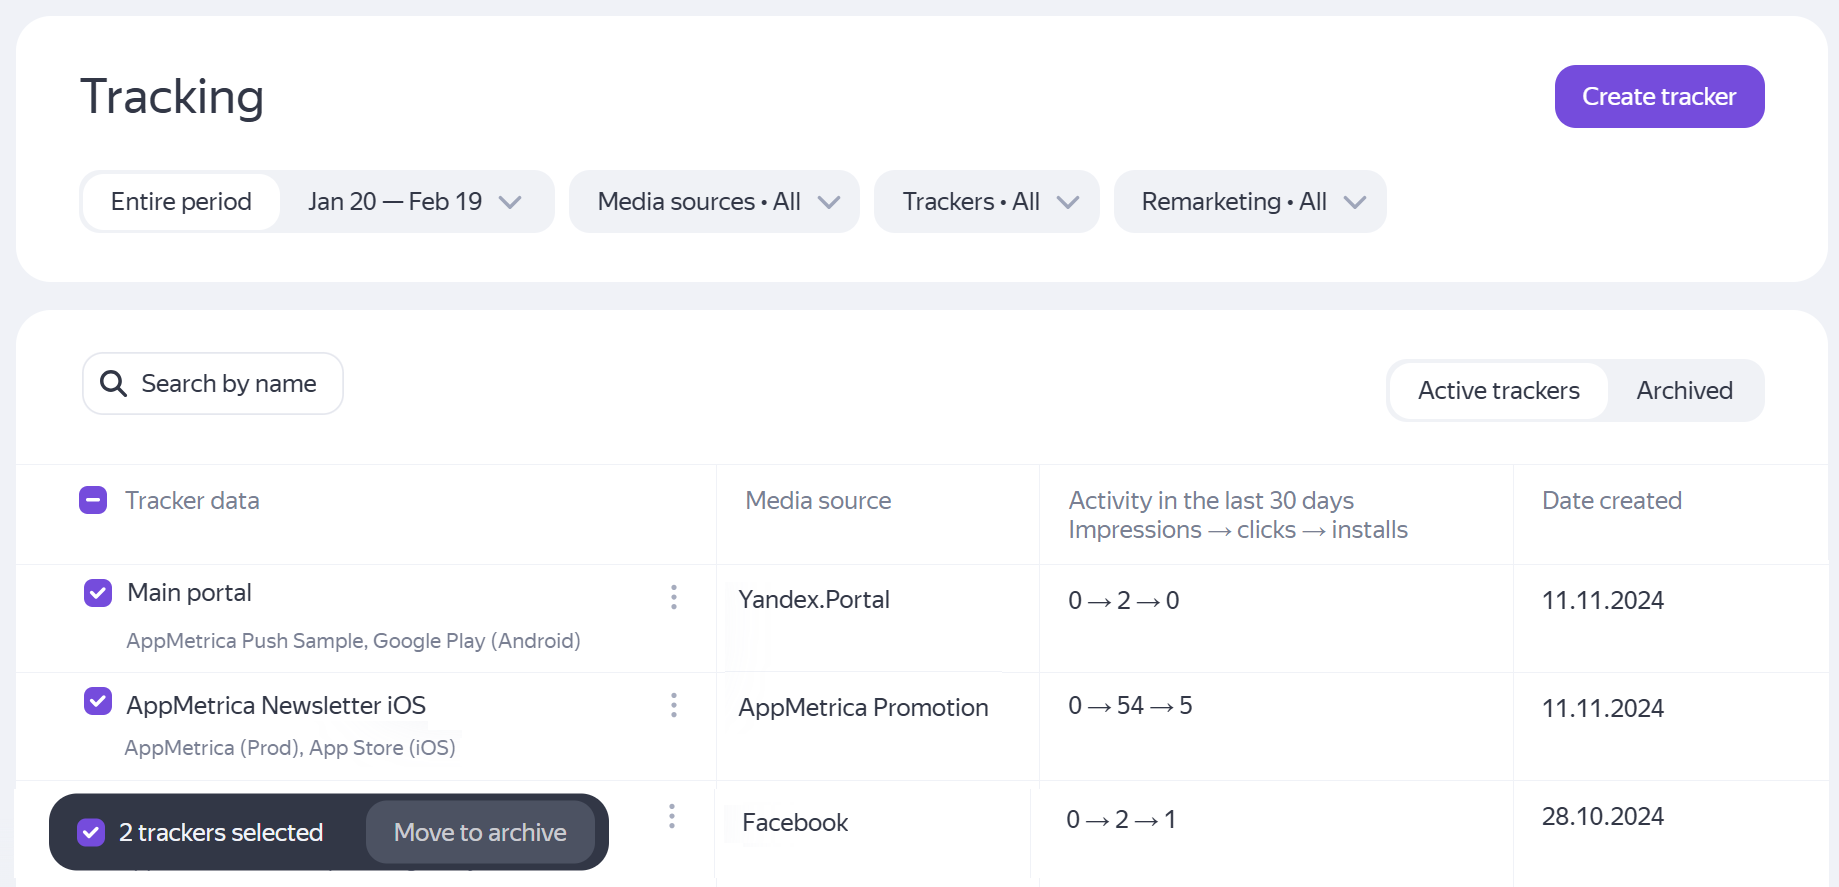Uncheck AppMetrica Newsletter iOS checkbox
Viewport: 1839px width, 887px height.
(x=98, y=701)
